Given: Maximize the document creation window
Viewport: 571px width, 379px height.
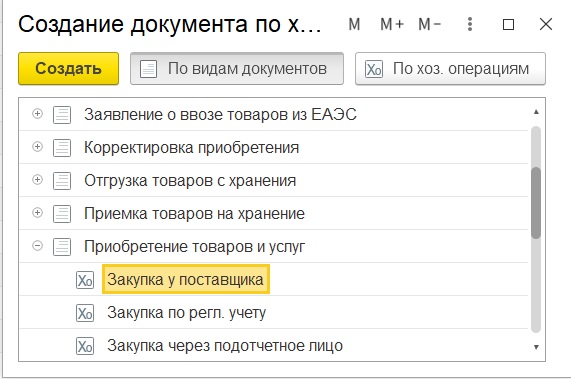Looking at the screenshot, I should 508,25.
